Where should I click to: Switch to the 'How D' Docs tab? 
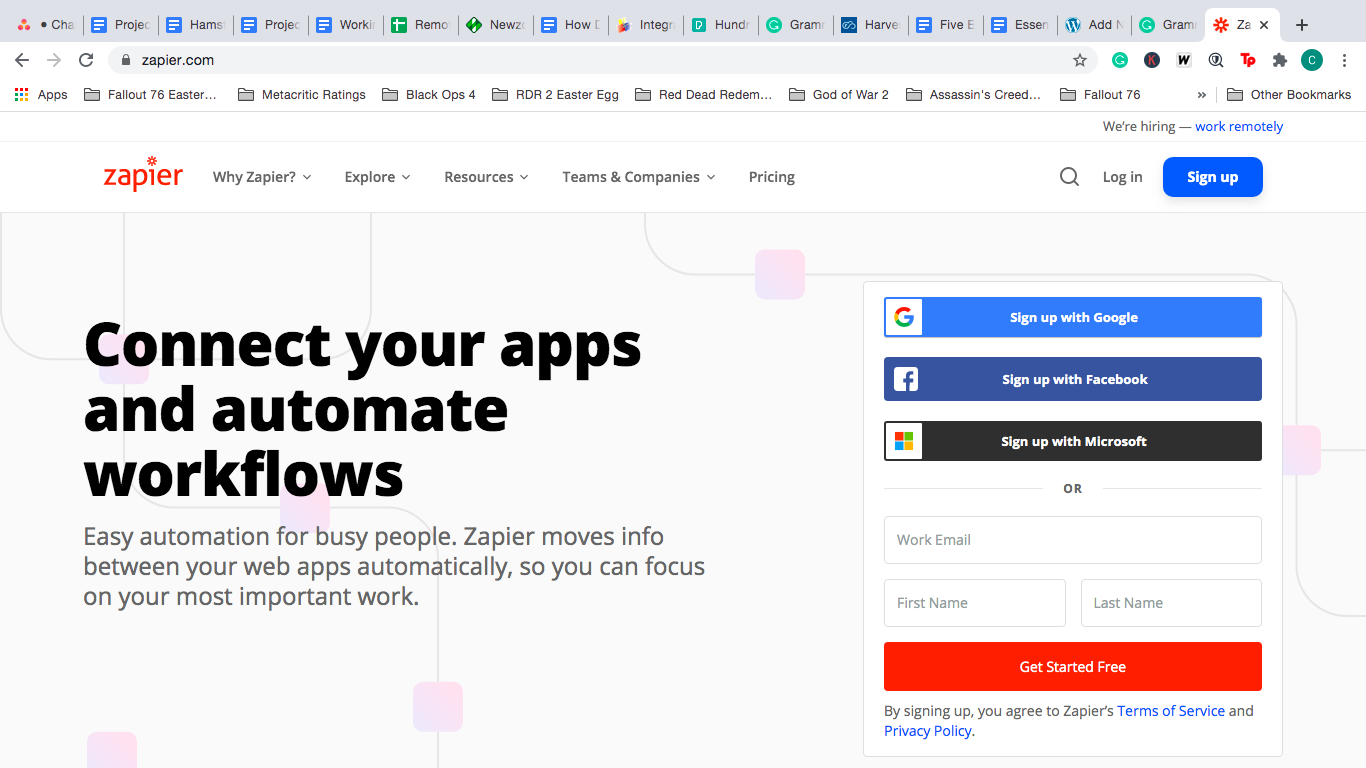click(x=571, y=25)
